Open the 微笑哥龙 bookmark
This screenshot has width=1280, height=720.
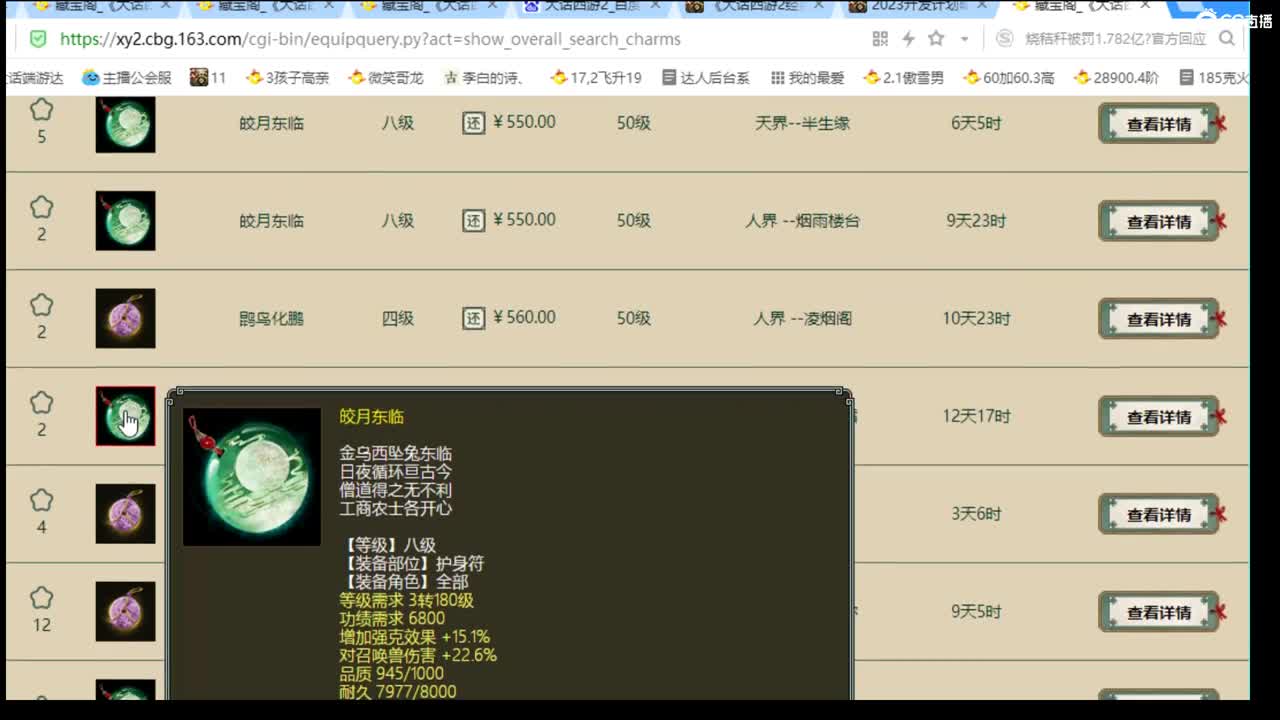(x=385, y=77)
